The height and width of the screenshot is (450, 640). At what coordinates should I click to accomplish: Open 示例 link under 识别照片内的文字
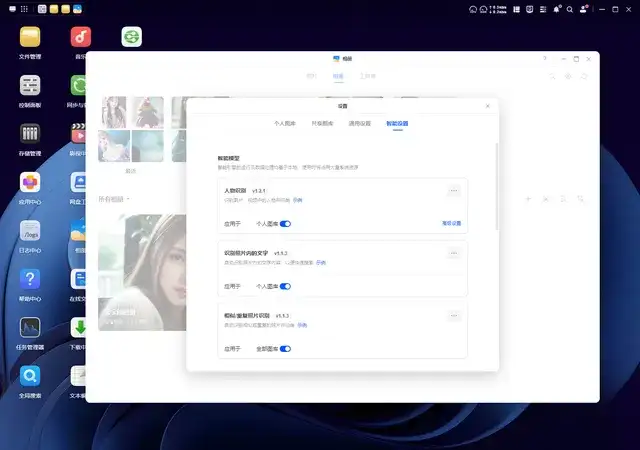321,263
